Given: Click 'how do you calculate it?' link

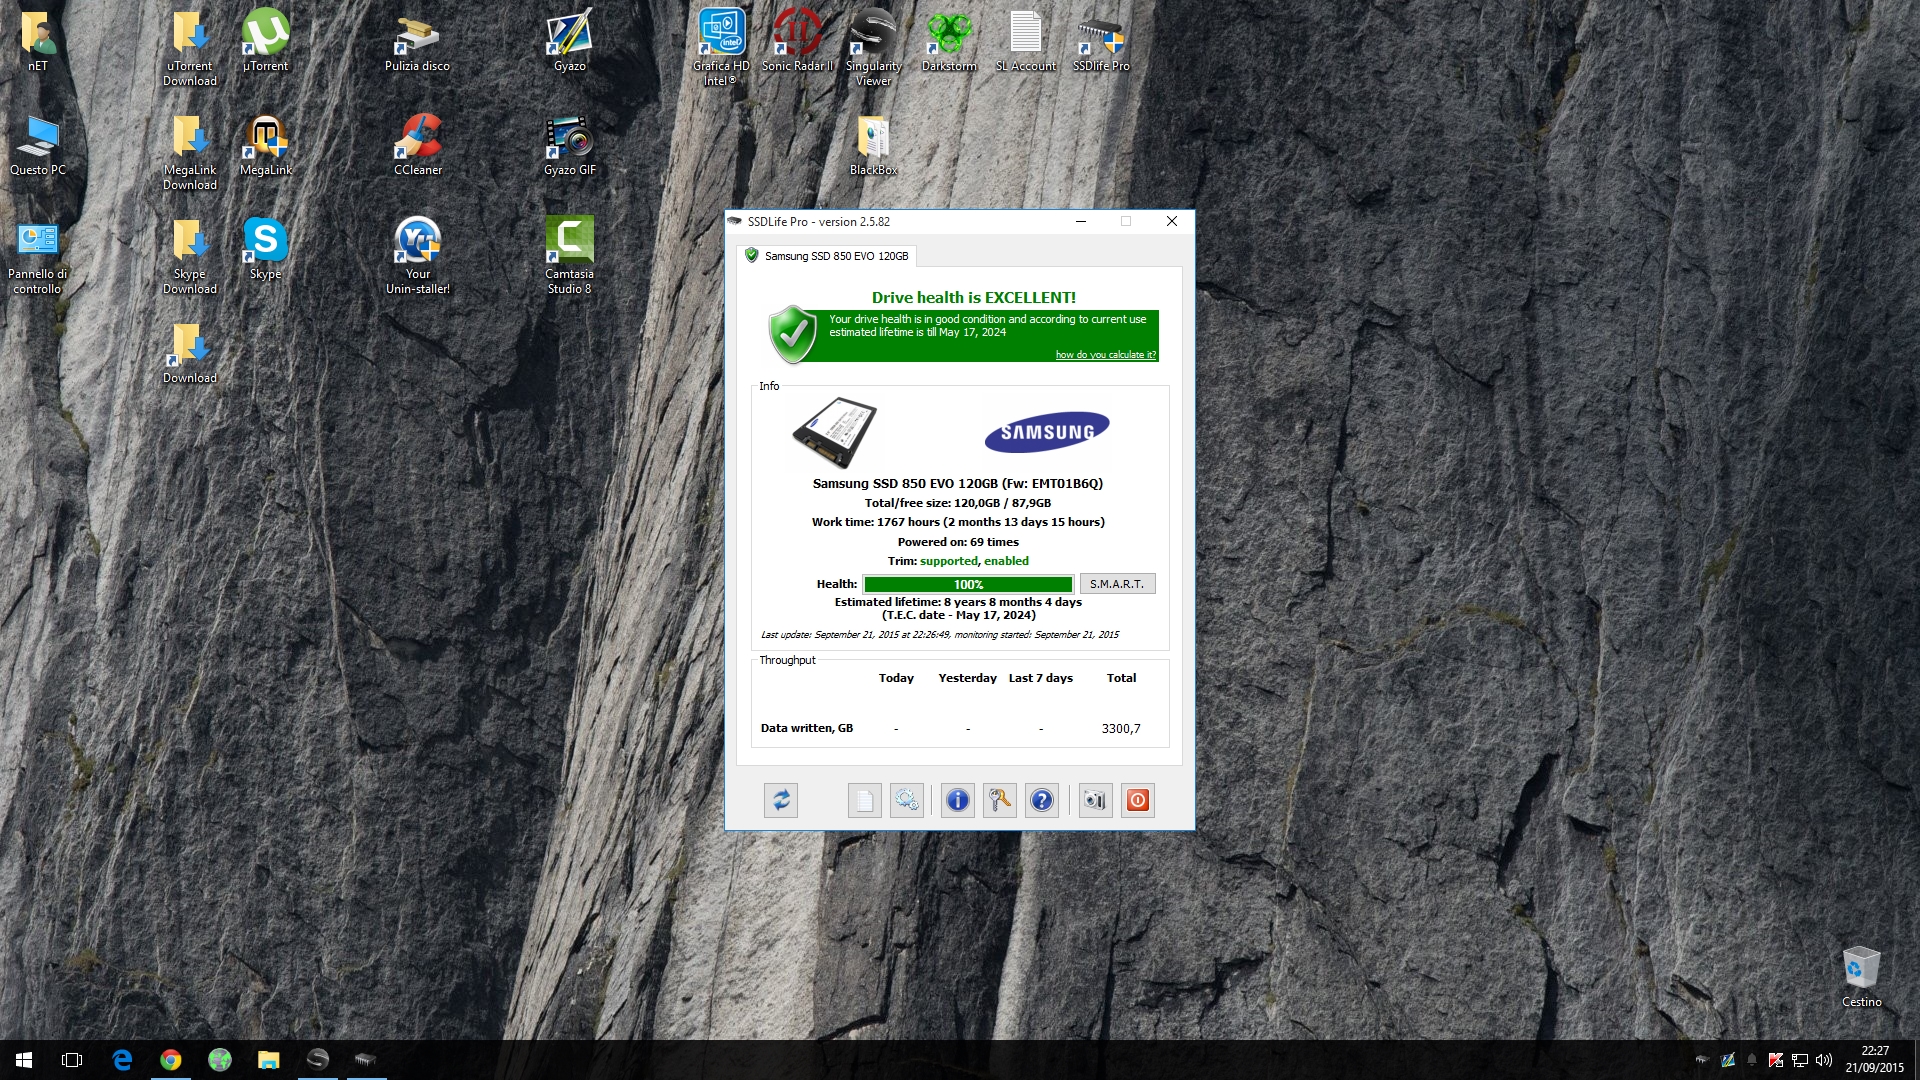Looking at the screenshot, I should point(1105,355).
